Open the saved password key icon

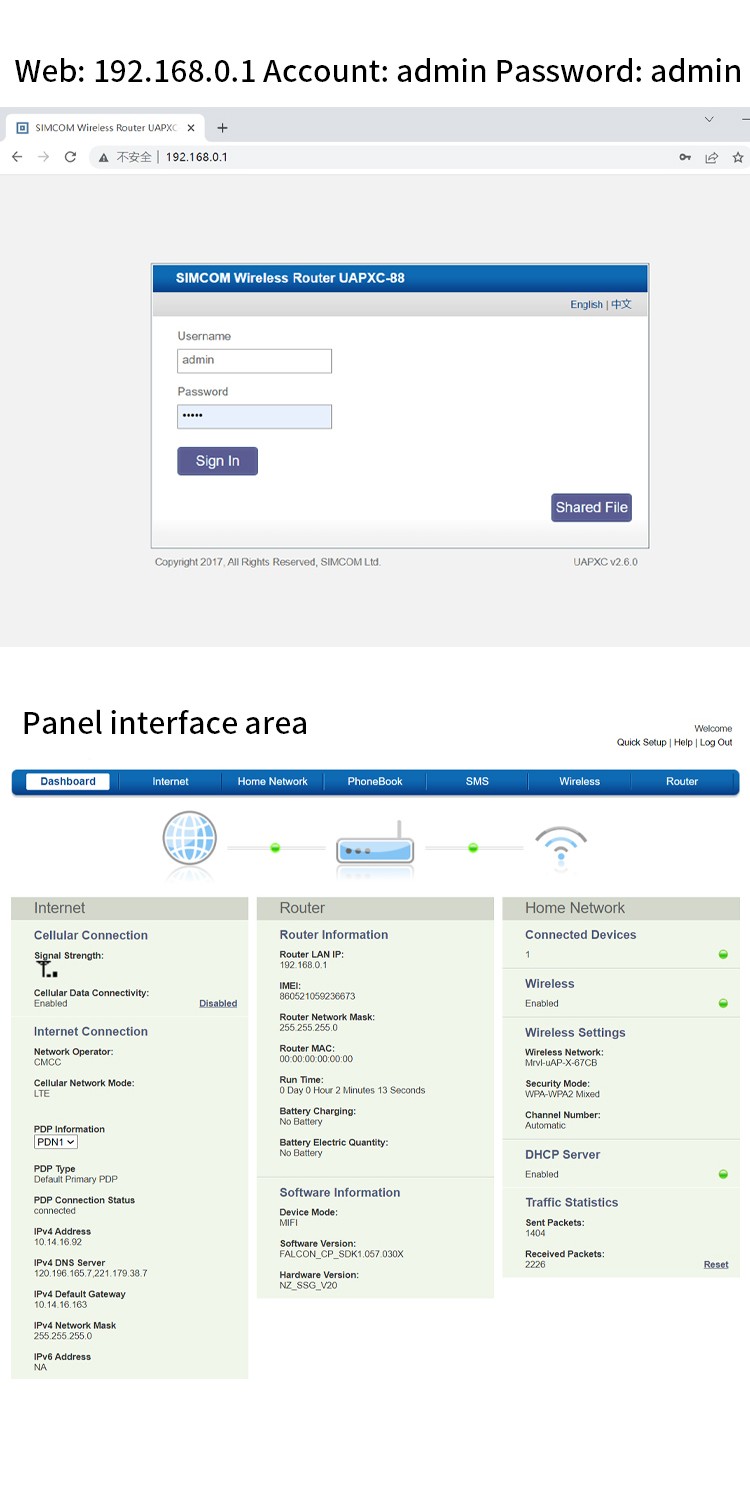pos(685,157)
